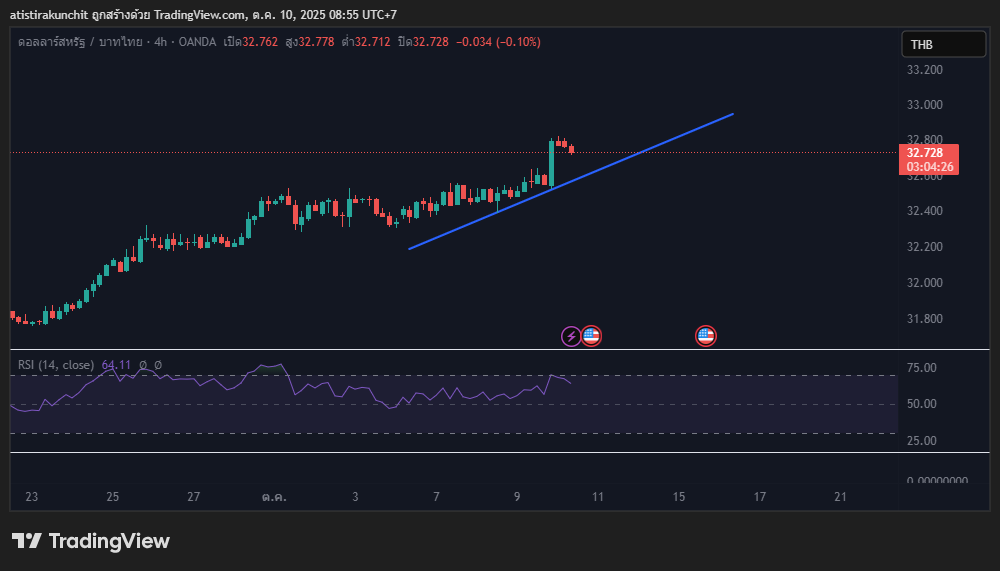
Task: Click the TradingView logo
Action: [91, 541]
